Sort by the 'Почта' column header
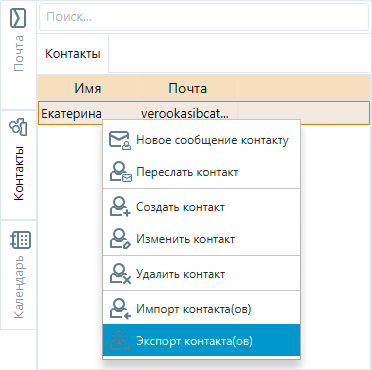Screen dimensions: 372x370 click(187, 88)
